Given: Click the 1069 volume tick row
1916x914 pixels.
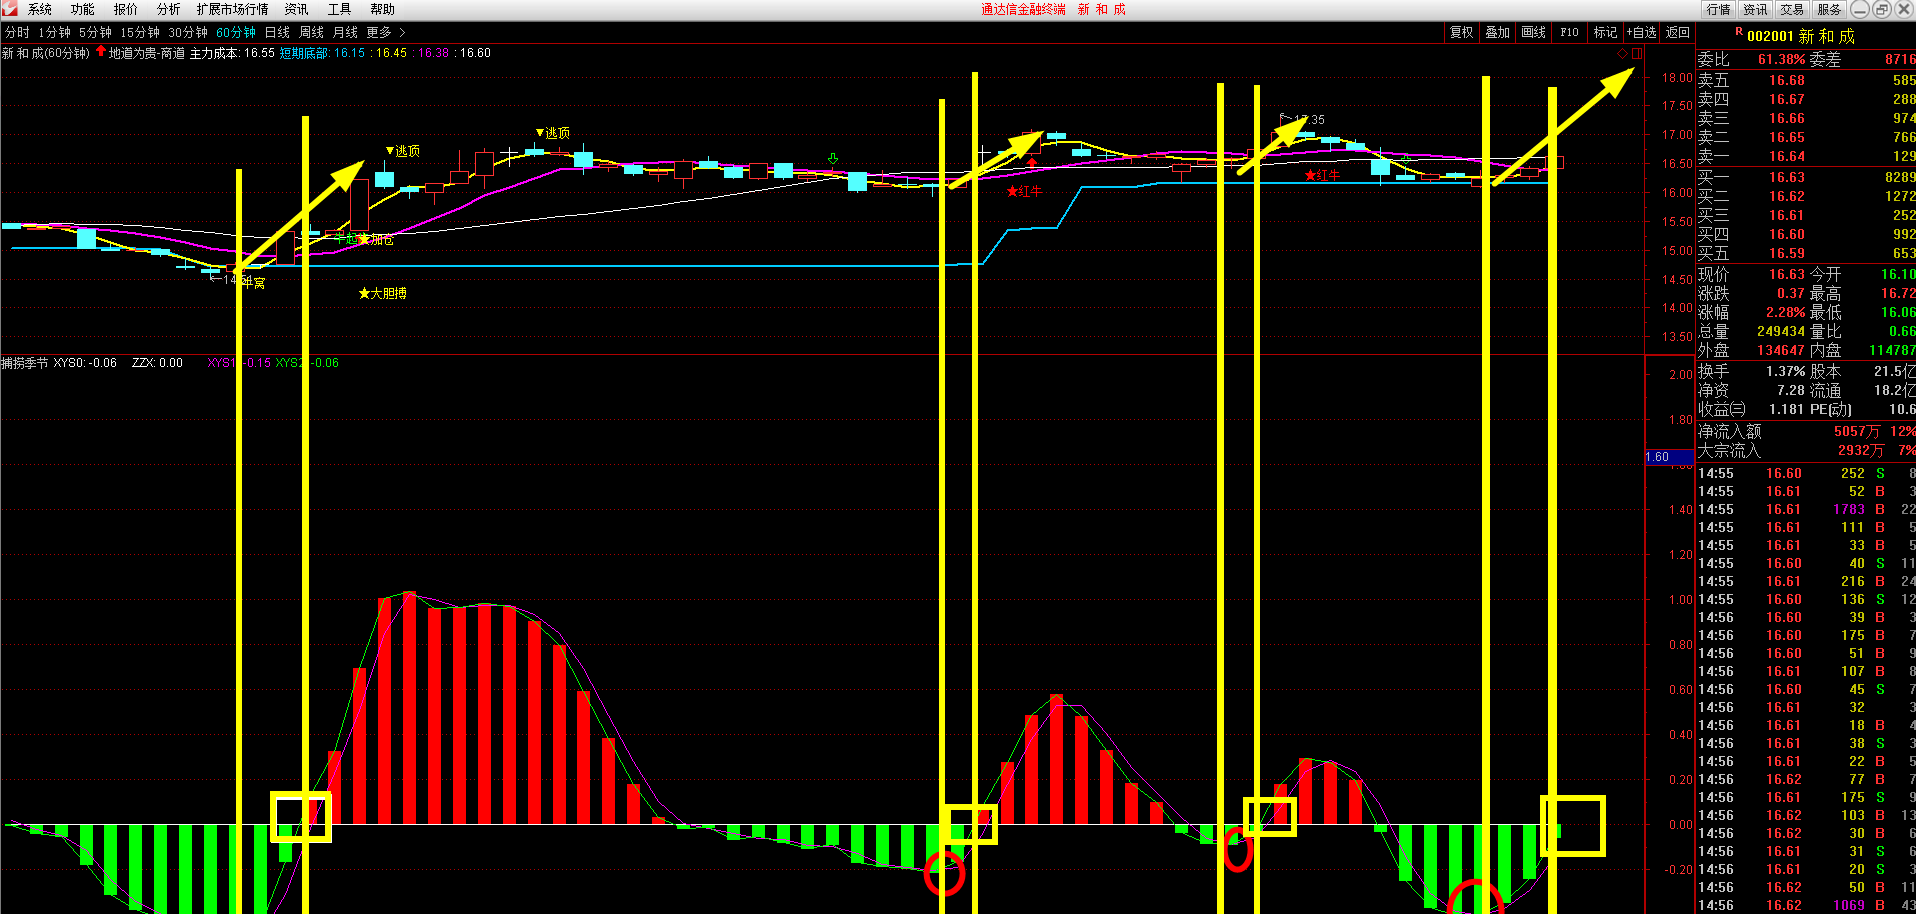Looking at the screenshot, I should click(x=1806, y=906).
